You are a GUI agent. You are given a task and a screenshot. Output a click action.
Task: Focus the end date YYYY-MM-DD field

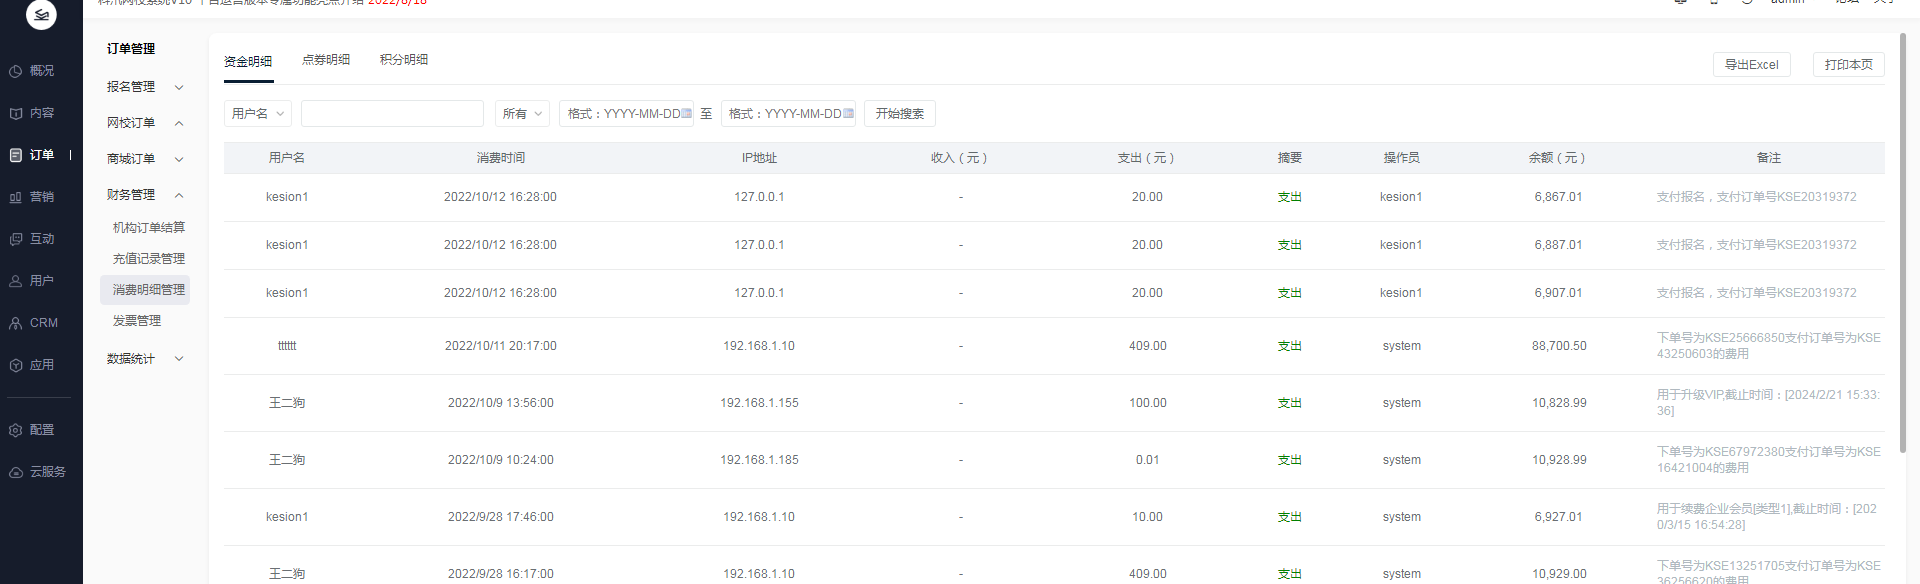tap(788, 114)
